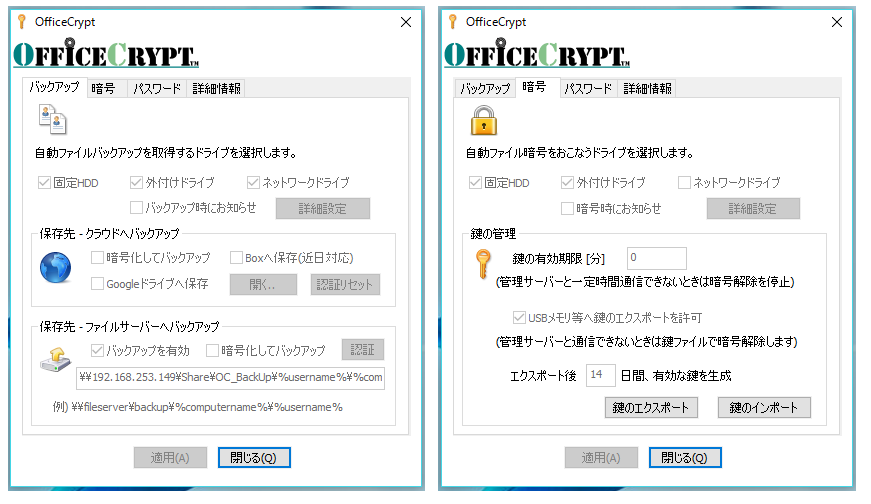Toggle 固定HDD checkbox in right window
871x504 pixels.
[475, 182]
